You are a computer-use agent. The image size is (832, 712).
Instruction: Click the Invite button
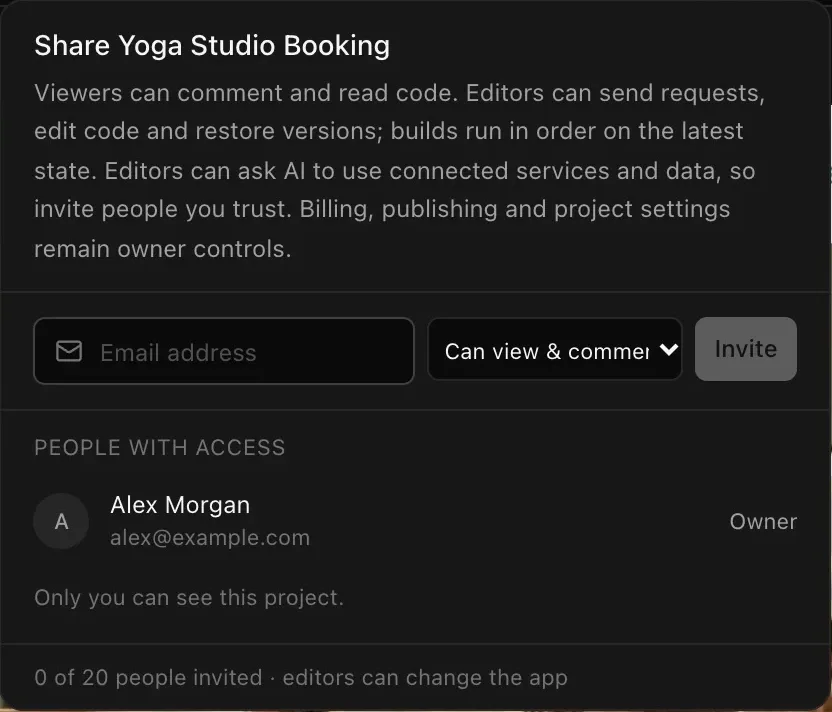tap(746, 349)
